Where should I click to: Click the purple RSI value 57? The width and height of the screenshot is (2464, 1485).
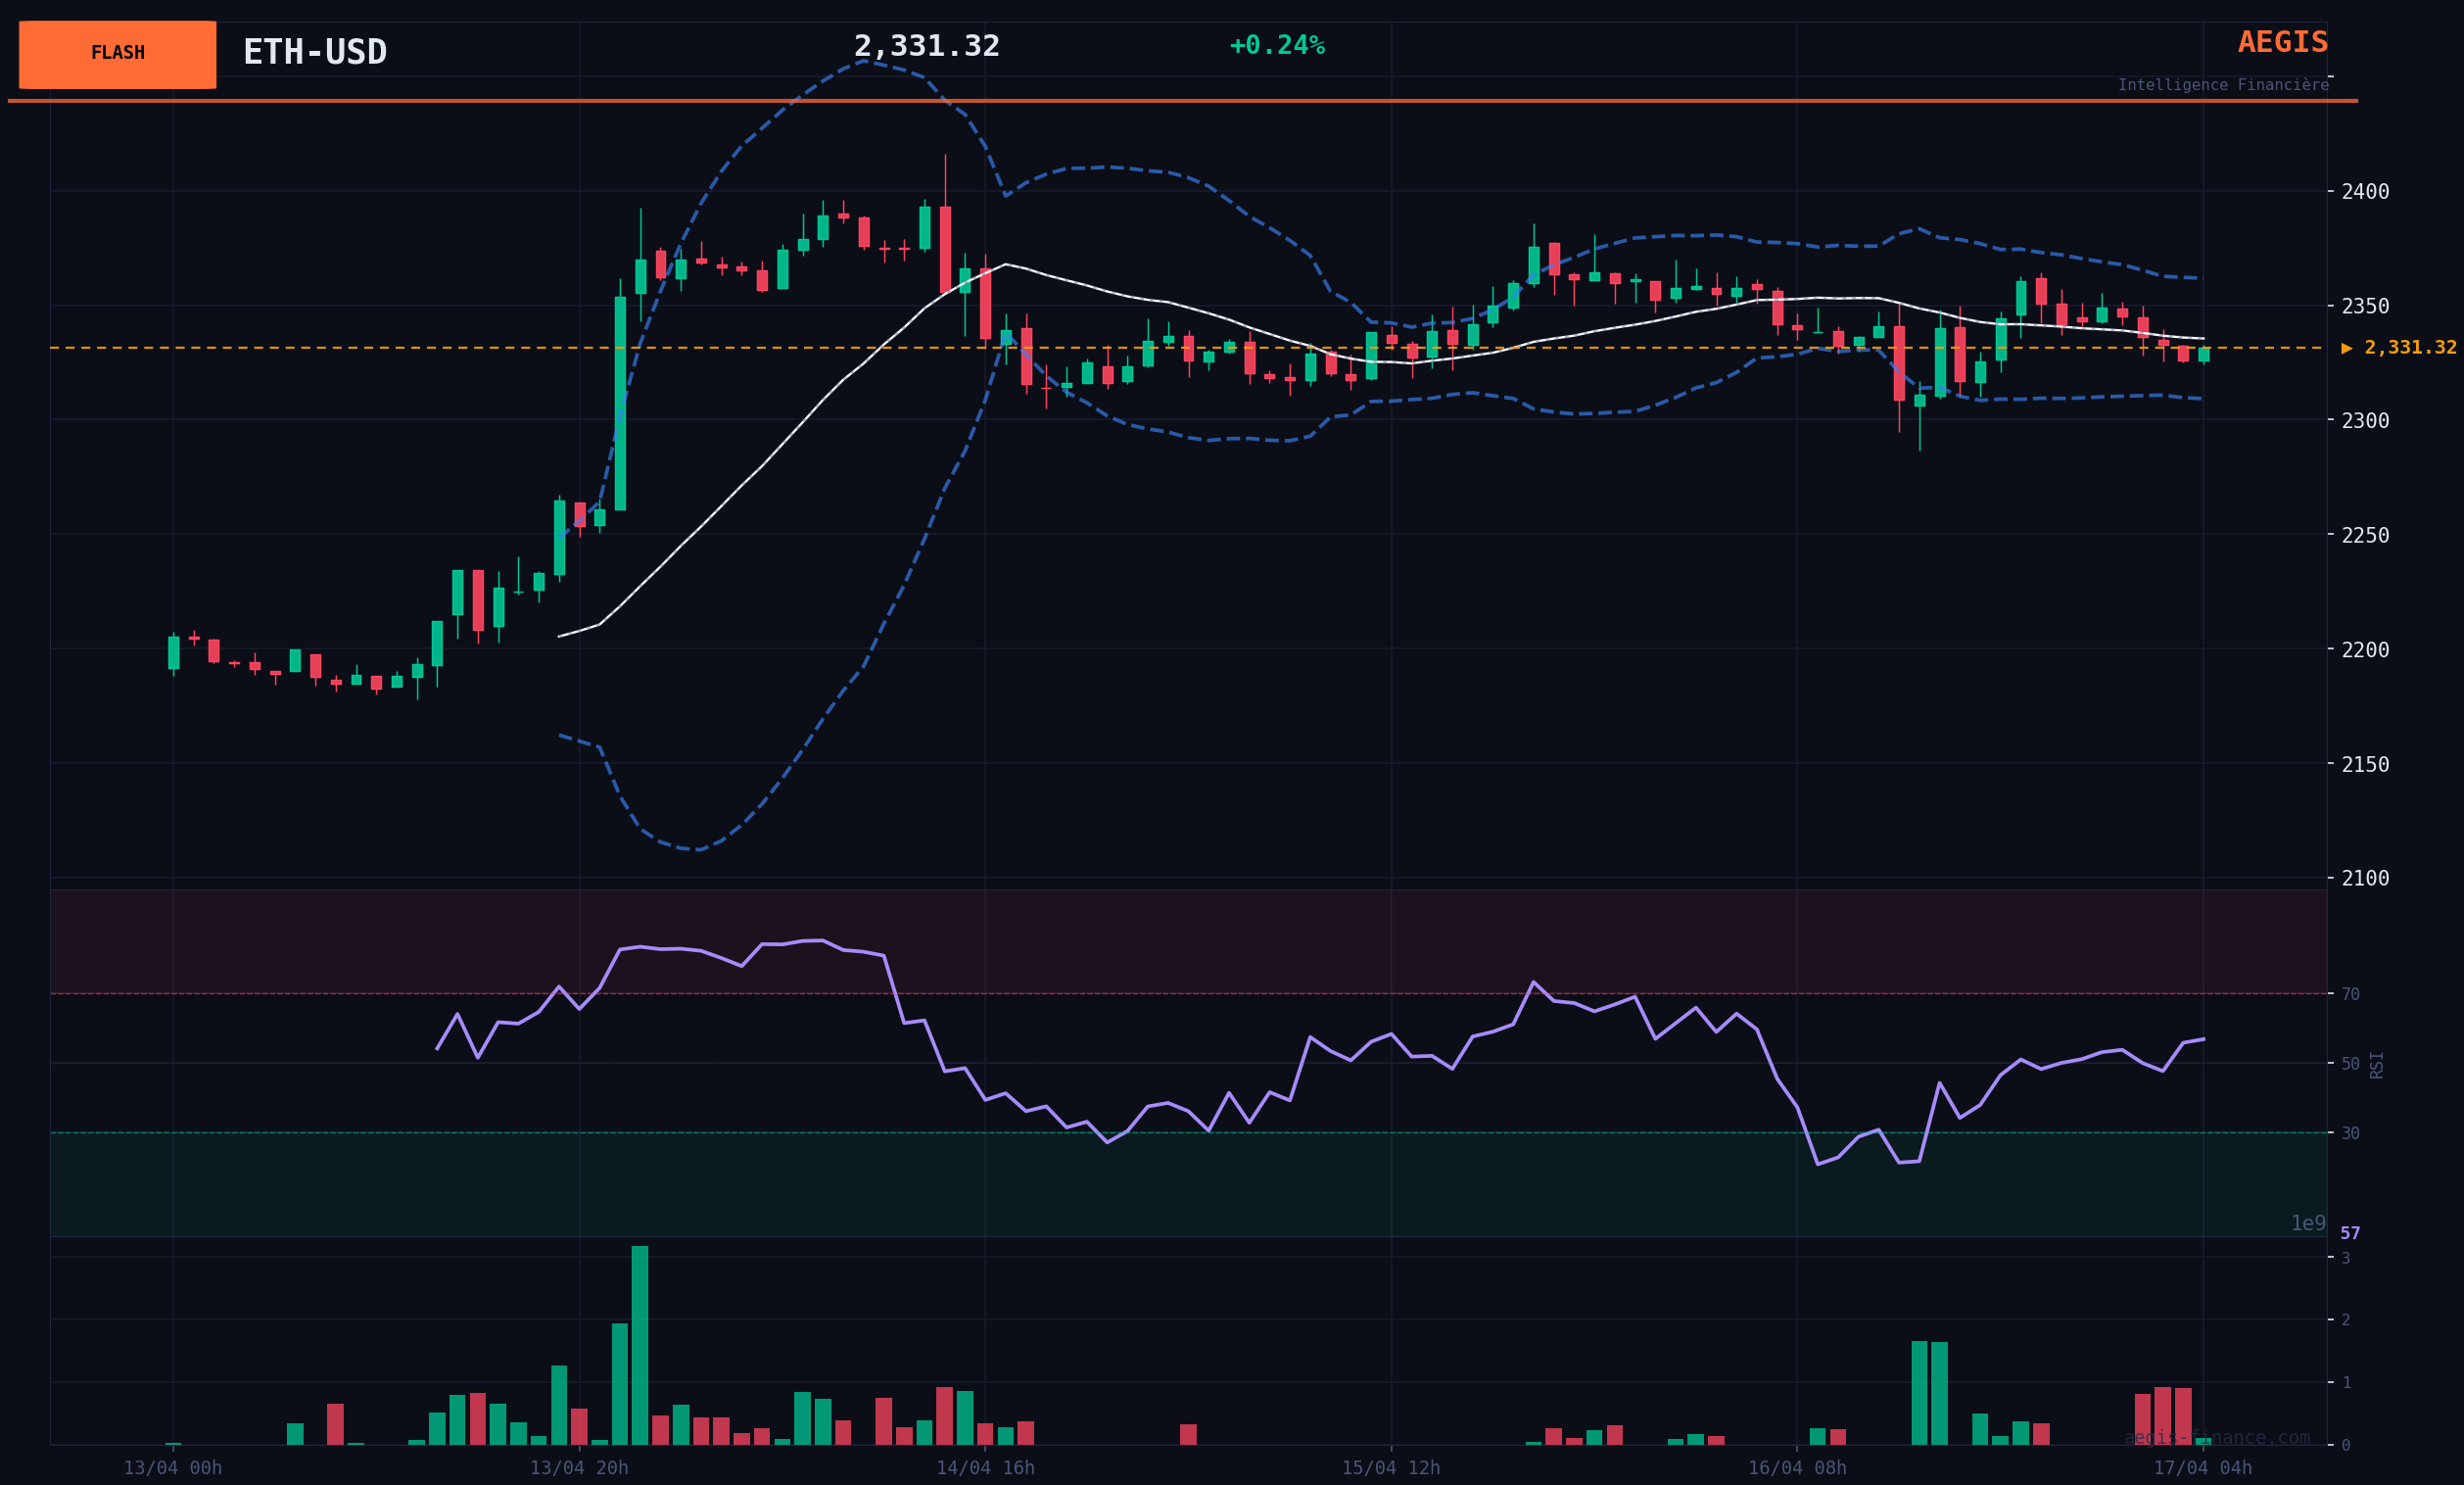(2349, 1233)
